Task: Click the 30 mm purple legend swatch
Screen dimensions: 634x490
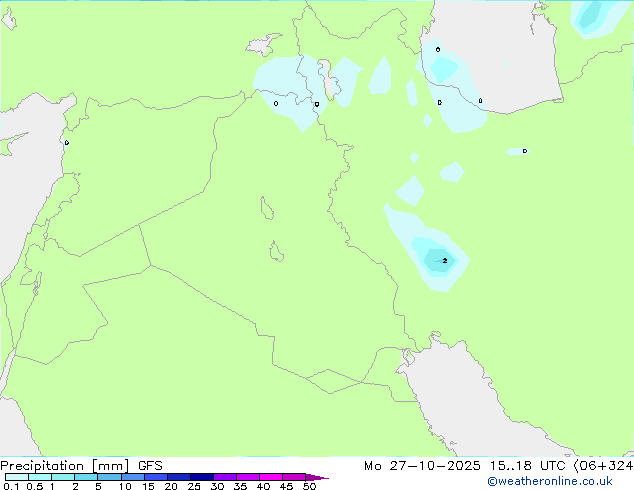Action: [225, 477]
